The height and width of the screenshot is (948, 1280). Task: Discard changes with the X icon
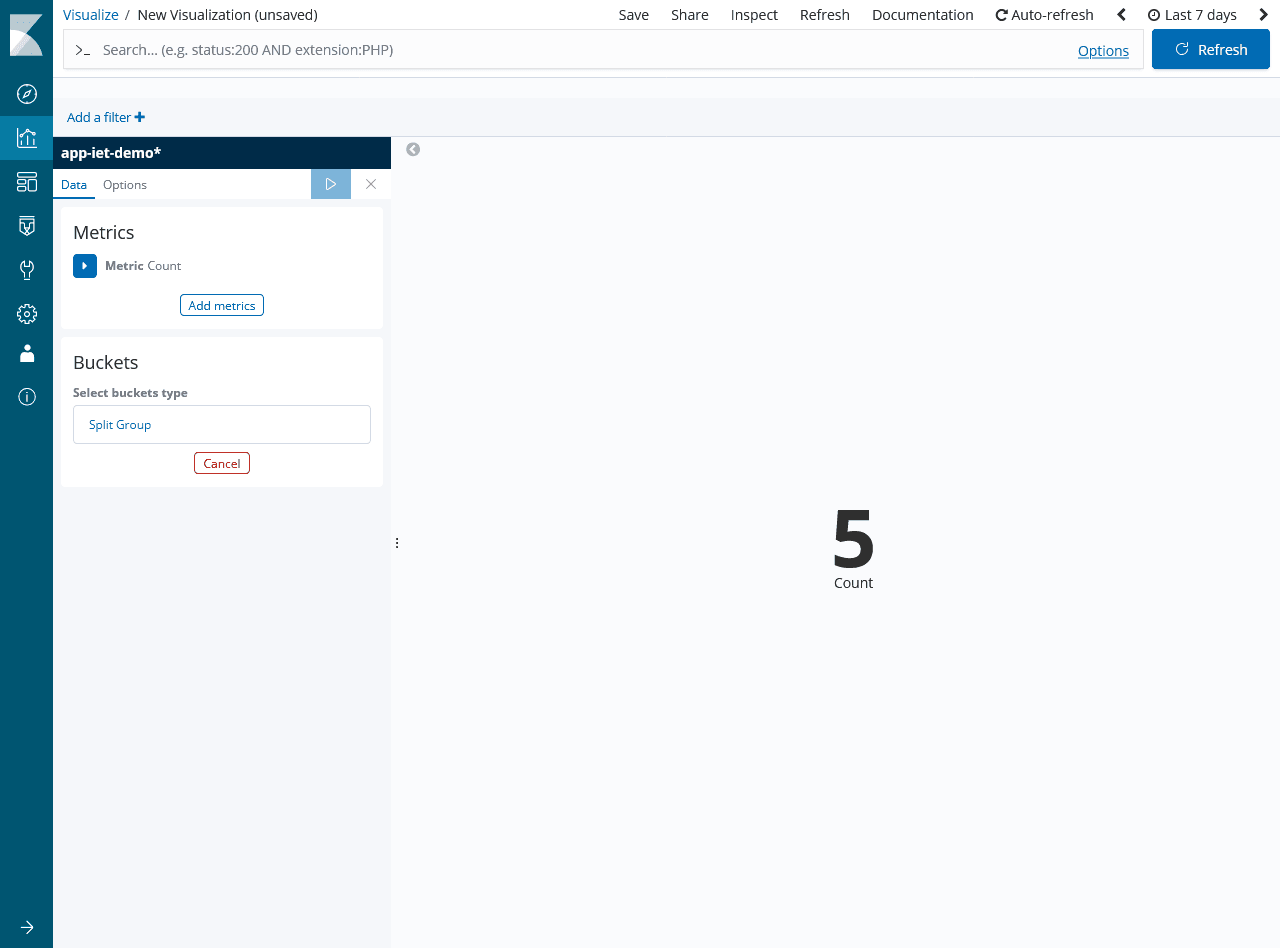371,184
